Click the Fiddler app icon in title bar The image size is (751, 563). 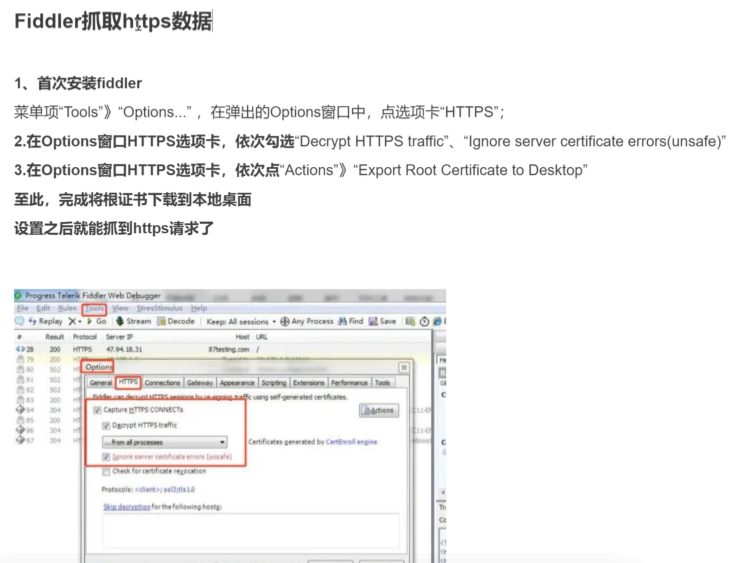click(x=18, y=295)
